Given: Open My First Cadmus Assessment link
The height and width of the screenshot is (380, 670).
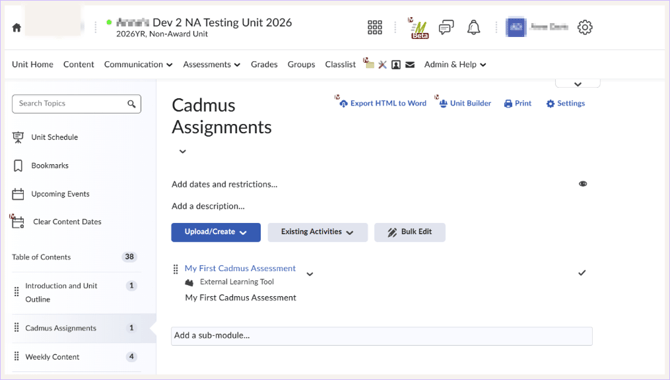Looking at the screenshot, I should (x=240, y=268).
